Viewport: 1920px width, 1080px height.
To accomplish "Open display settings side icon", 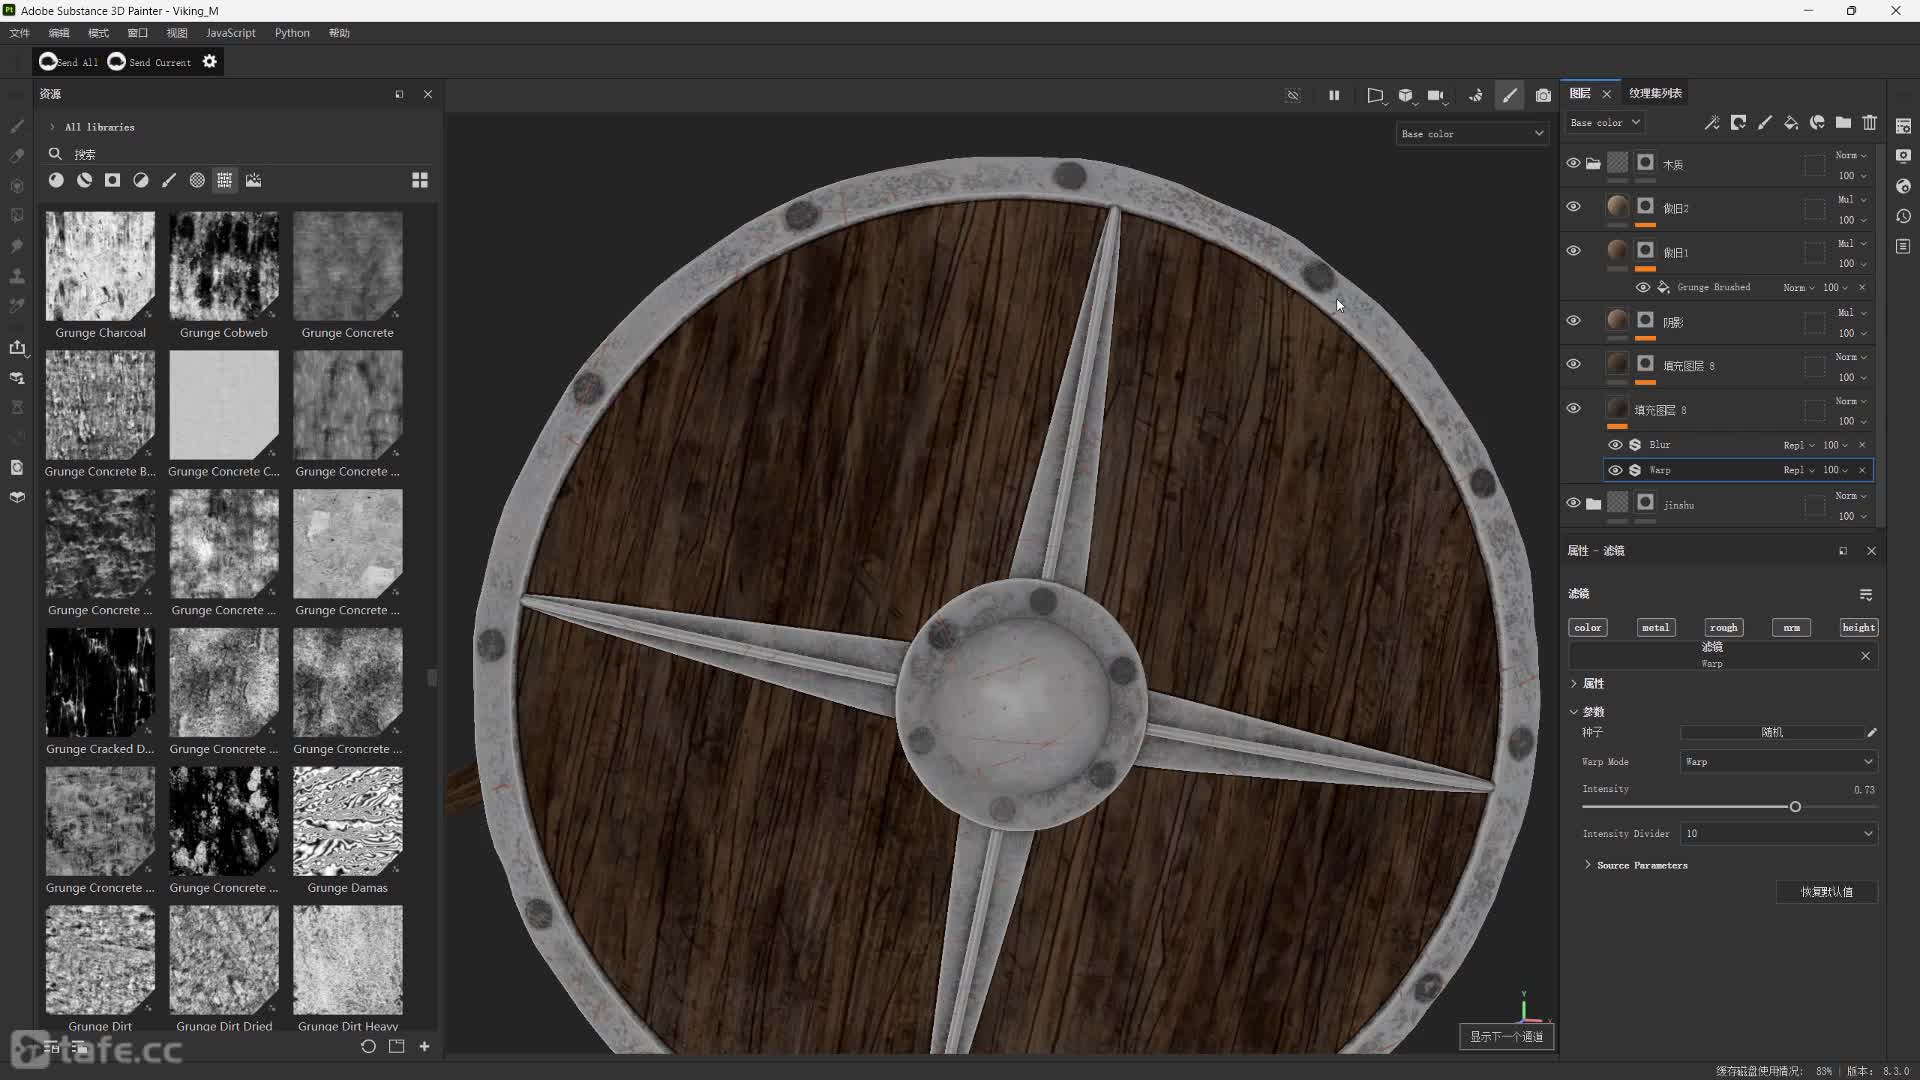I will (x=1903, y=156).
